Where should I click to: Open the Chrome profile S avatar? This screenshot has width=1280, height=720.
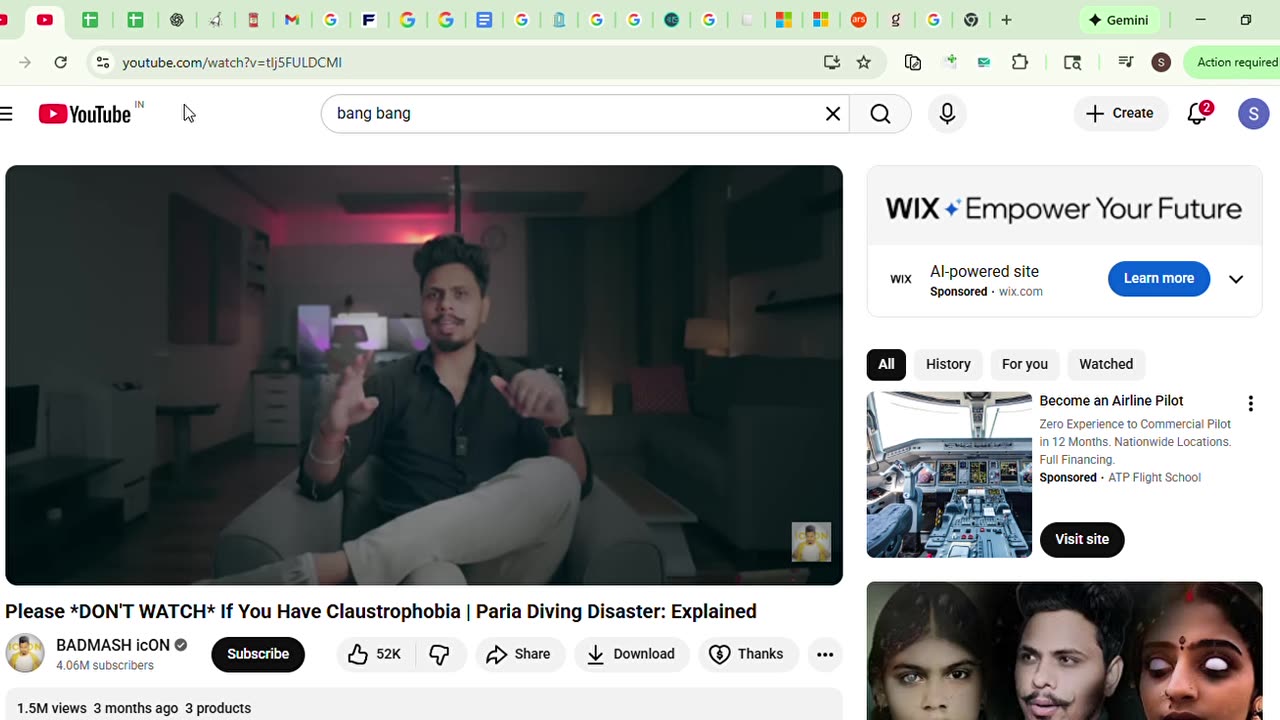pyautogui.click(x=1161, y=62)
